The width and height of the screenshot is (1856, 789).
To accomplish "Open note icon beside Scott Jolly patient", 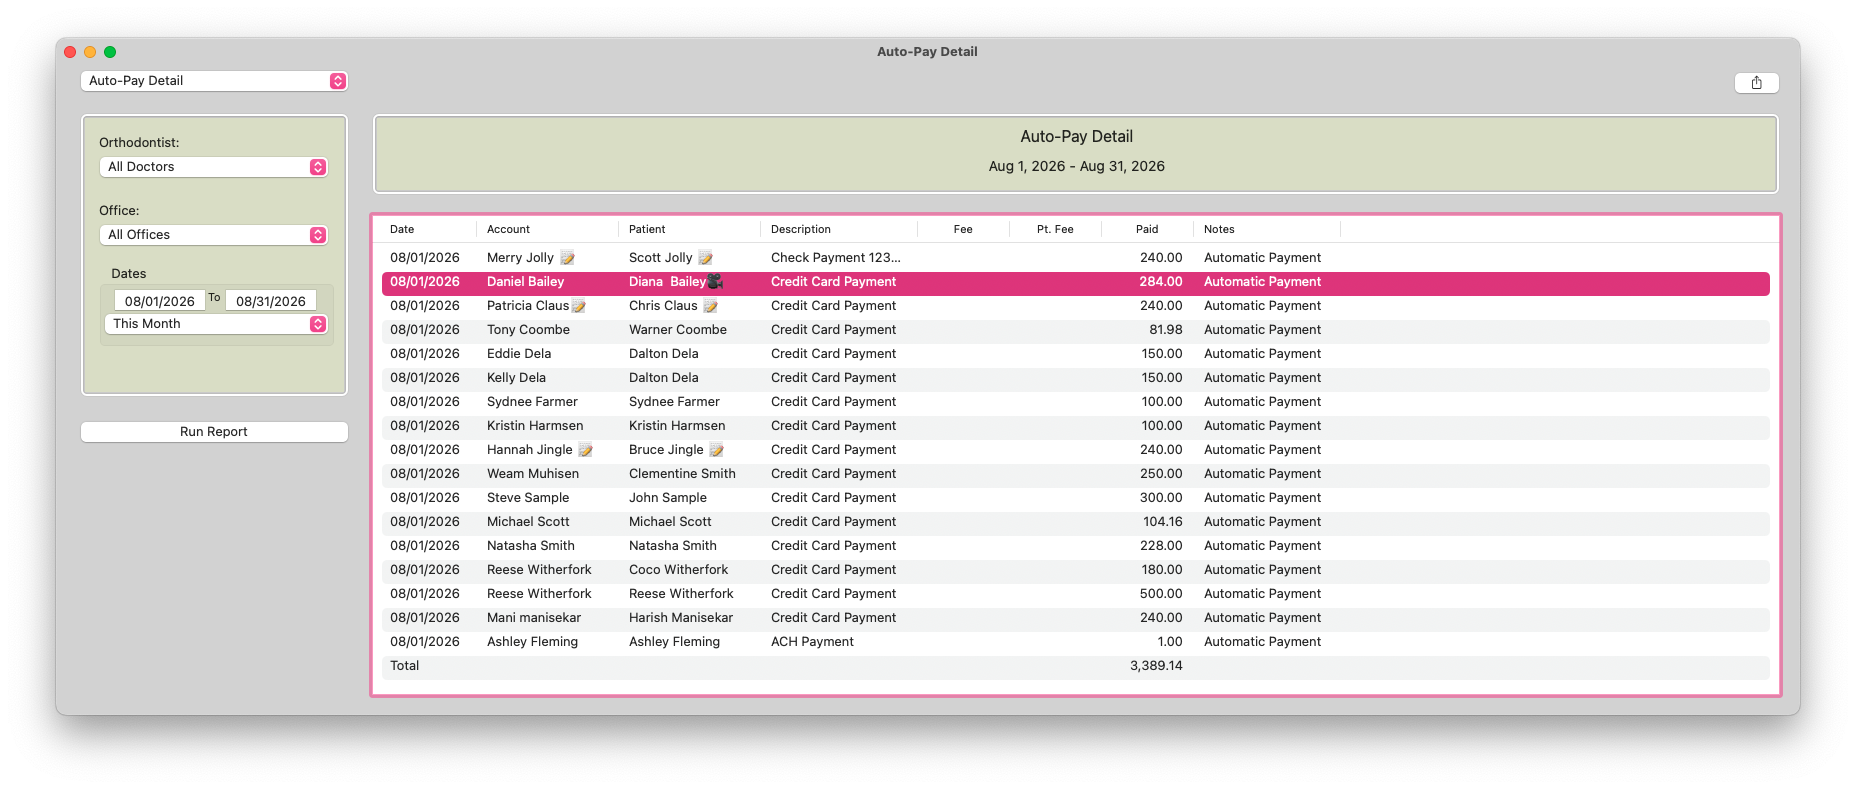I will (x=705, y=258).
